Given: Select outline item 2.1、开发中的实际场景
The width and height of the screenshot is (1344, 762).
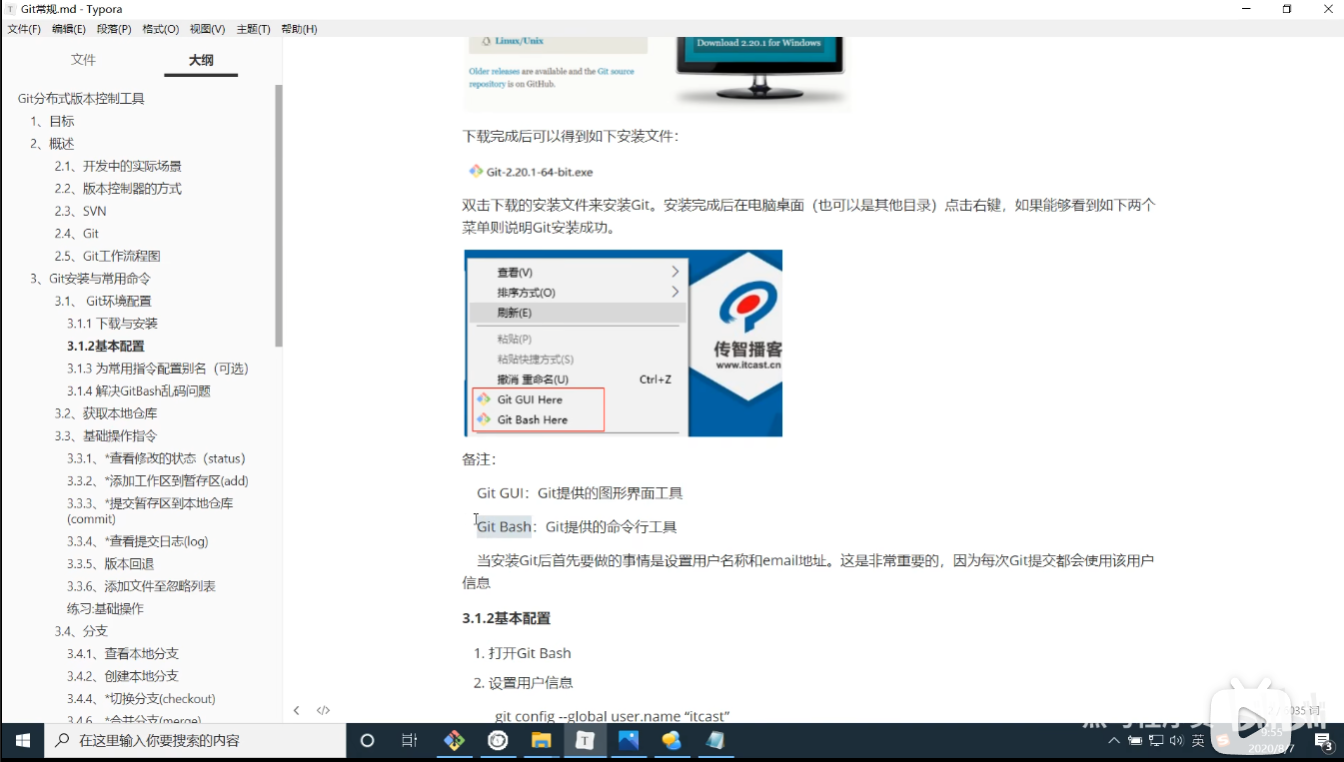Looking at the screenshot, I should (x=118, y=166).
